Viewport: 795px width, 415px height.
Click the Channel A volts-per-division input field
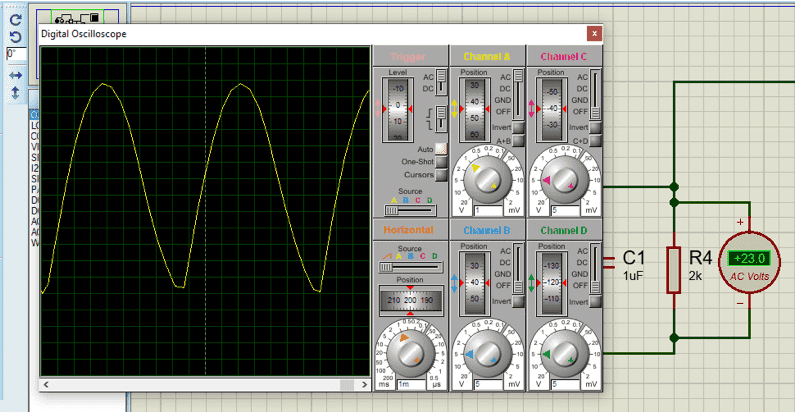pyautogui.click(x=487, y=211)
